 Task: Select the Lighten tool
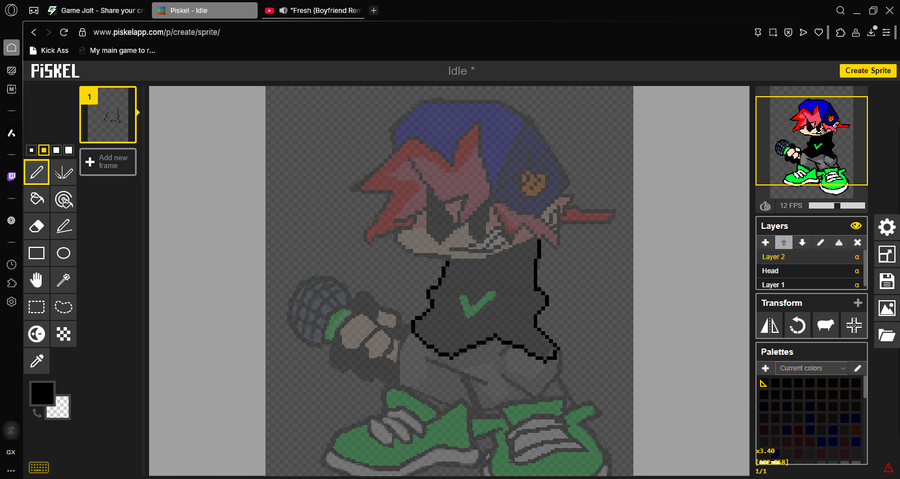pyautogui.click(x=36, y=333)
